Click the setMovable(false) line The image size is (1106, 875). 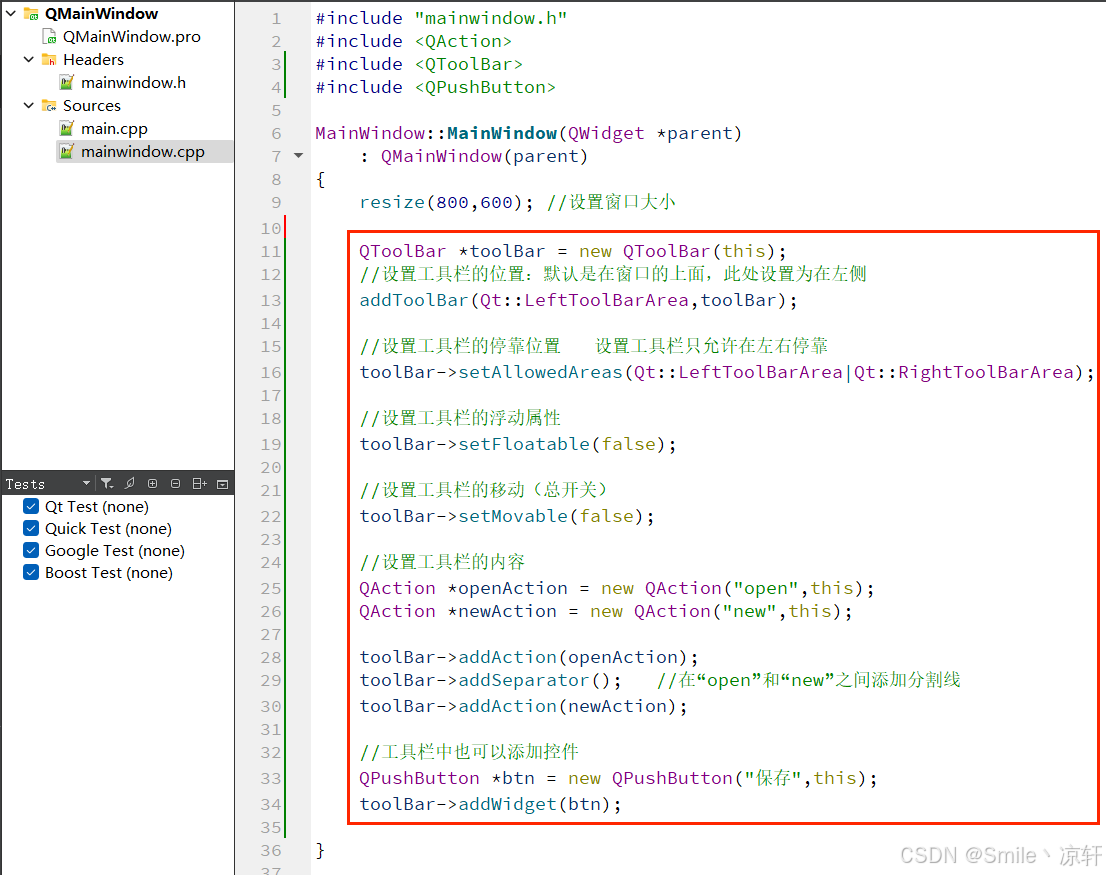[x=507, y=516]
